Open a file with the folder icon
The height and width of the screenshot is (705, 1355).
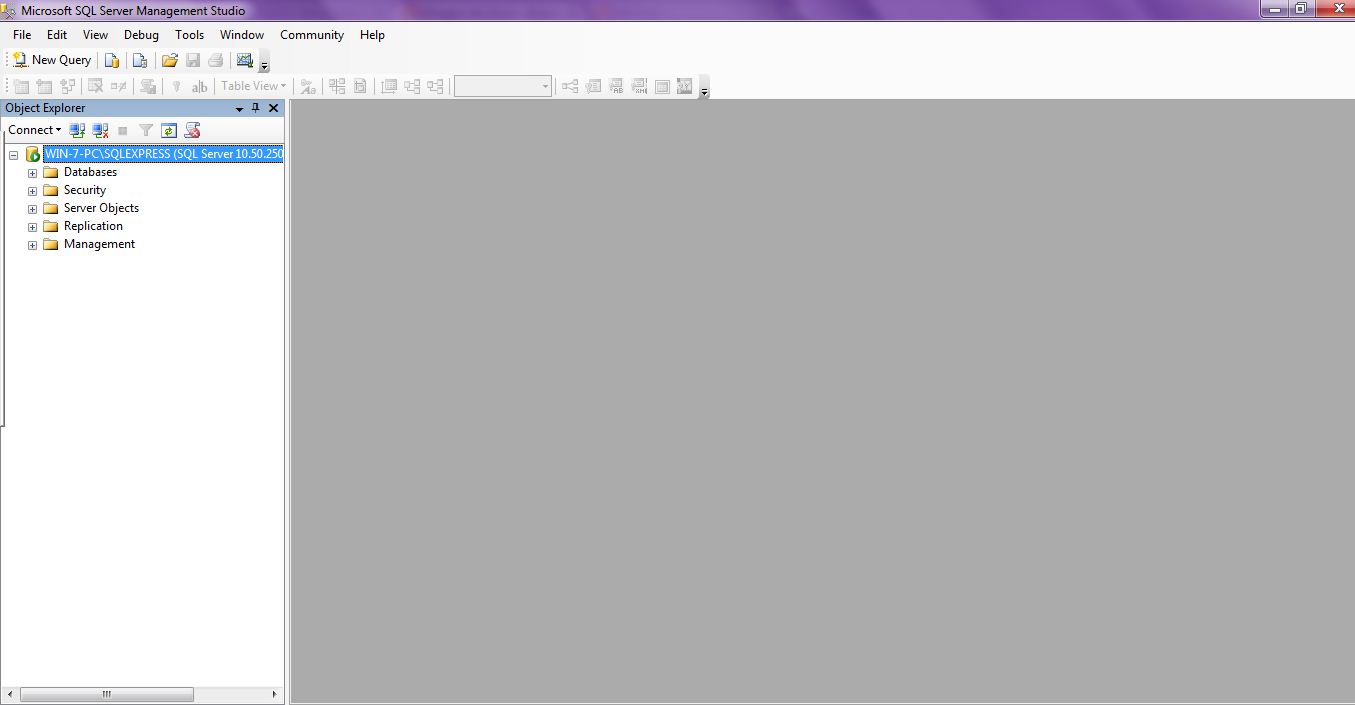[170, 60]
